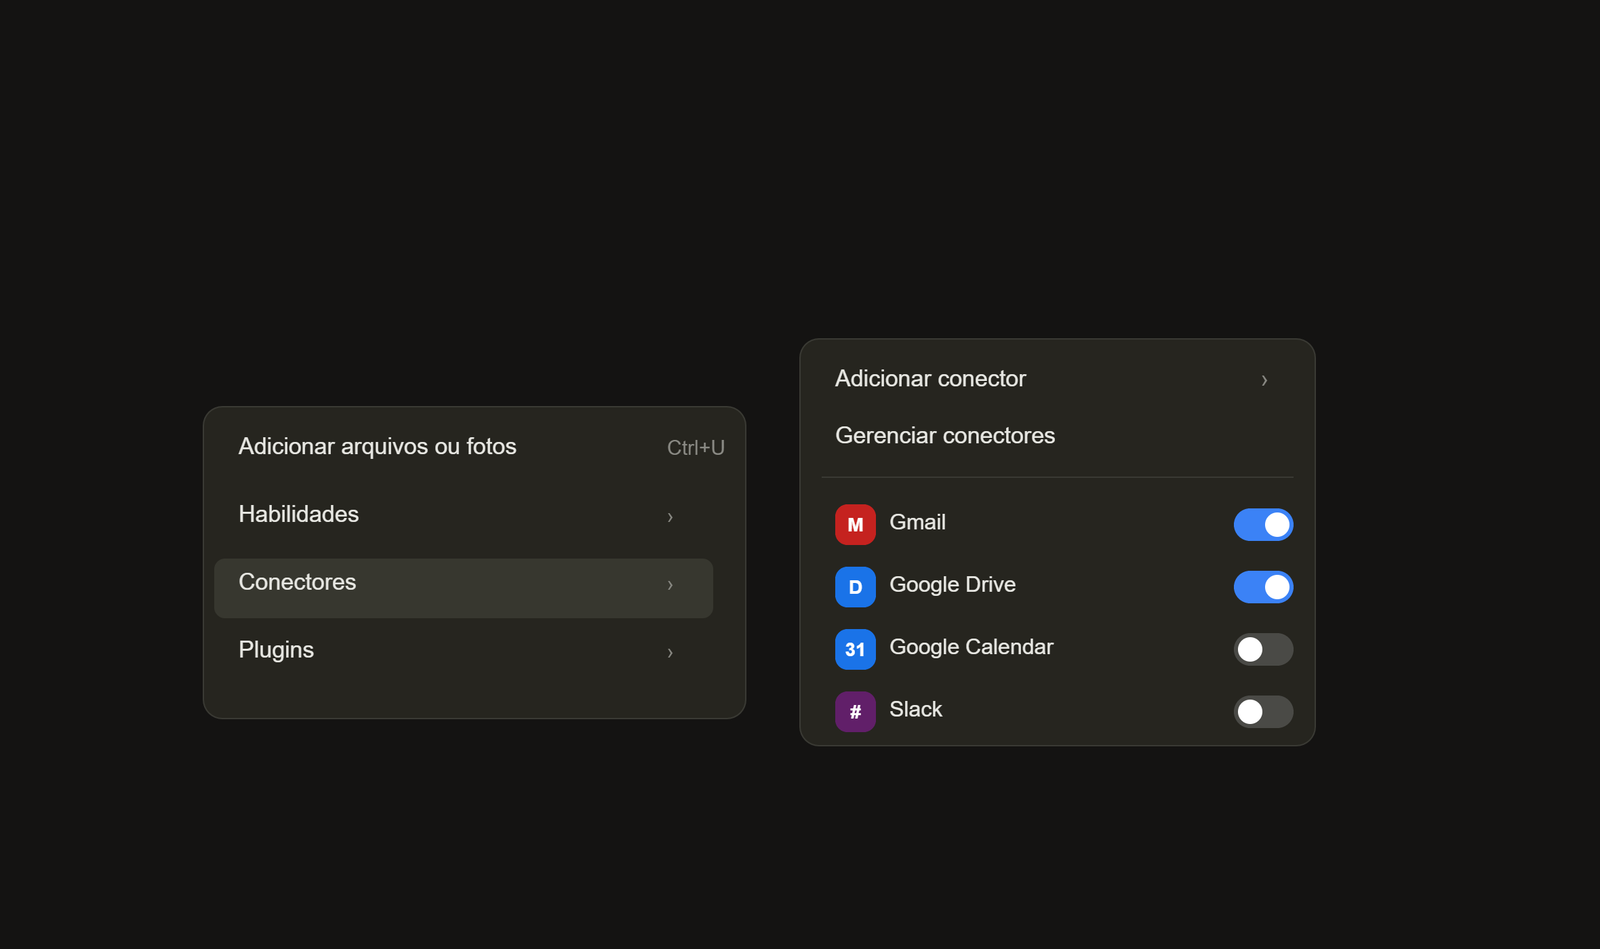This screenshot has width=1600, height=949.
Task: Open the Habilidades menu item
Action: pyautogui.click(x=464, y=515)
